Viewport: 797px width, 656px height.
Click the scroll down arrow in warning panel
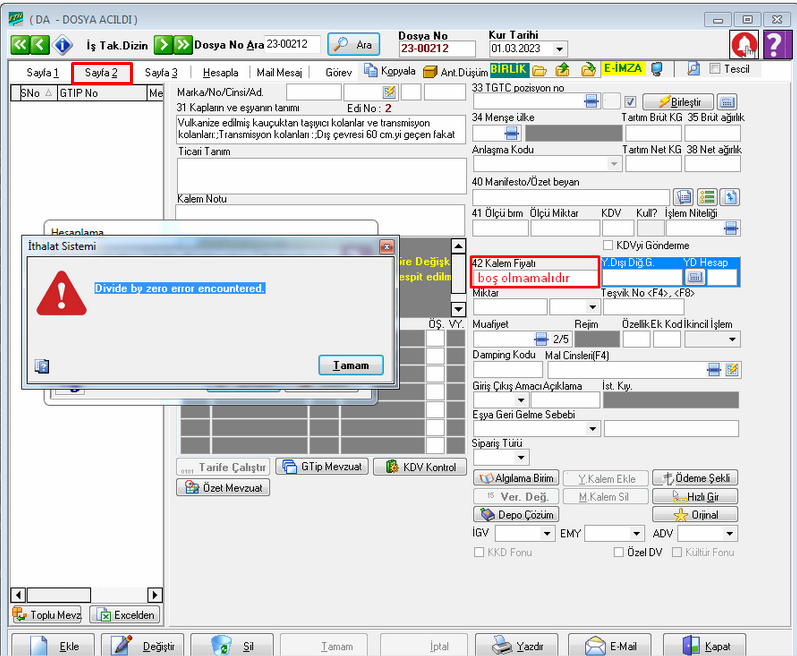coord(458,309)
